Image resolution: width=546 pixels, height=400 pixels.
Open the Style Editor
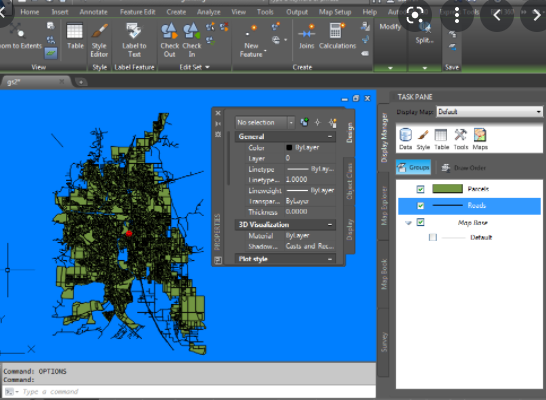coord(99,40)
